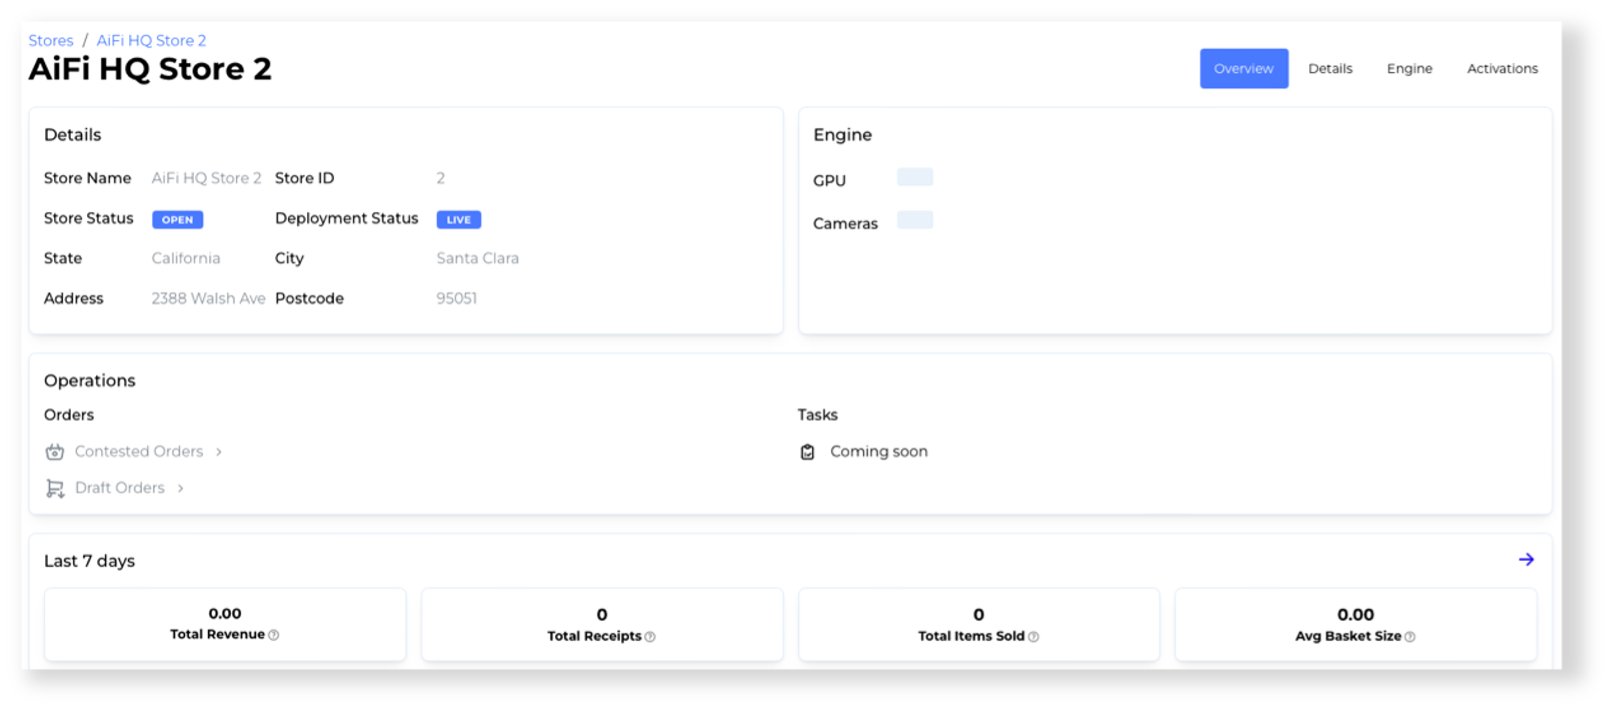
Task: Click the Avg Basket Size help icon
Action: tap(1410, 636)
